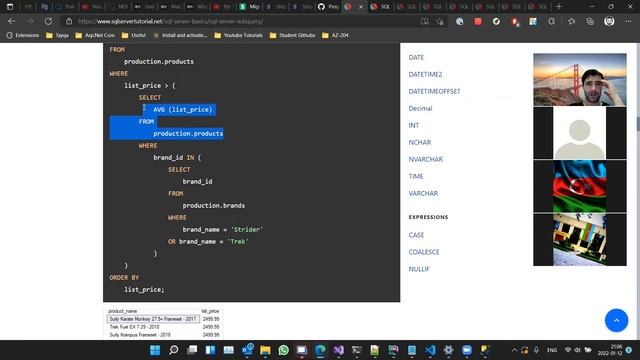
Task: Open the Extensions bookmark
Action: tap(23, 36)
